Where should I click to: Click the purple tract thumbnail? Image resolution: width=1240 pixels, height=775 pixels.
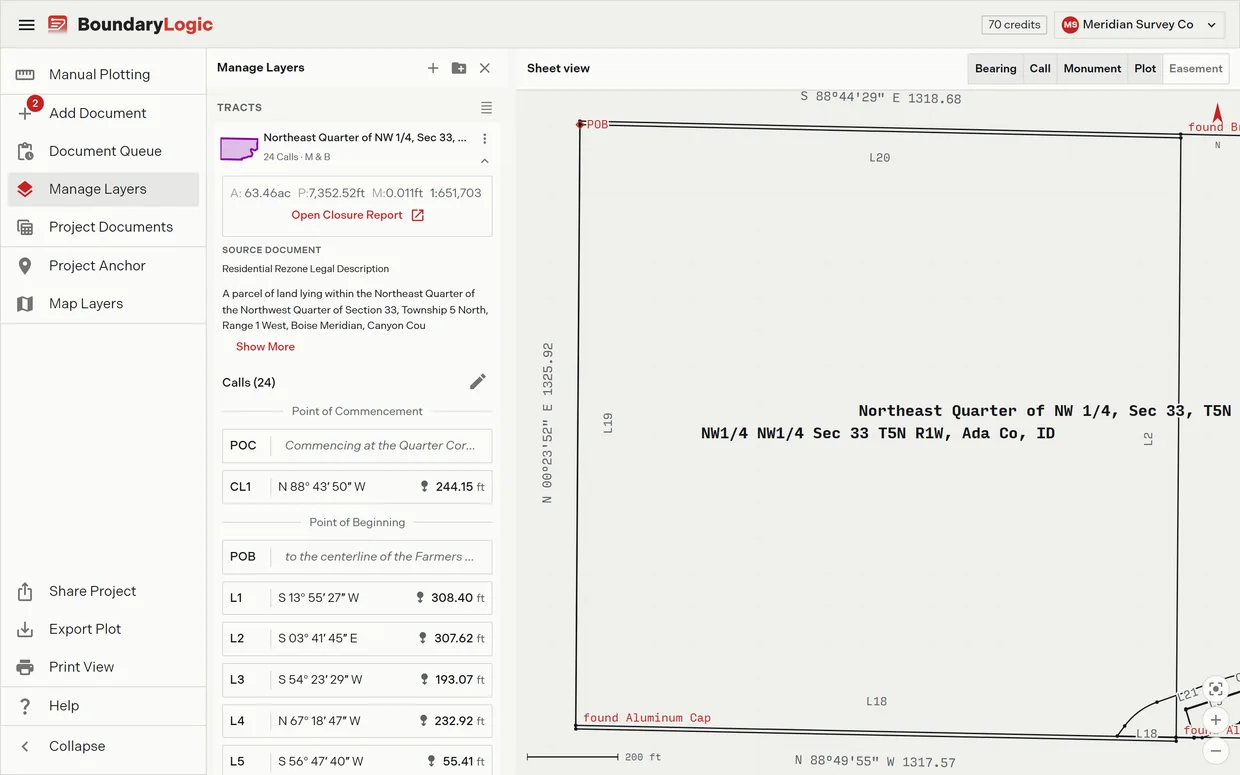coord(239,148)
